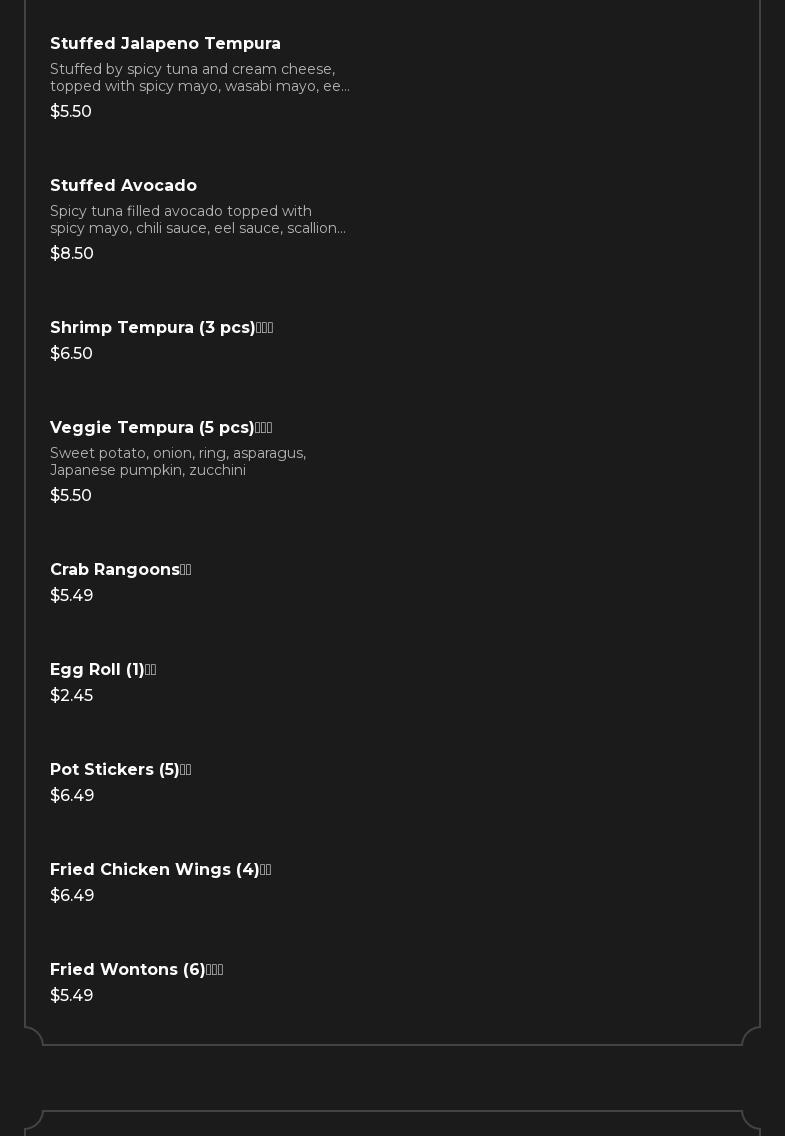Expand the truncated Stuffed Avocado description

[x=198, y=220]
